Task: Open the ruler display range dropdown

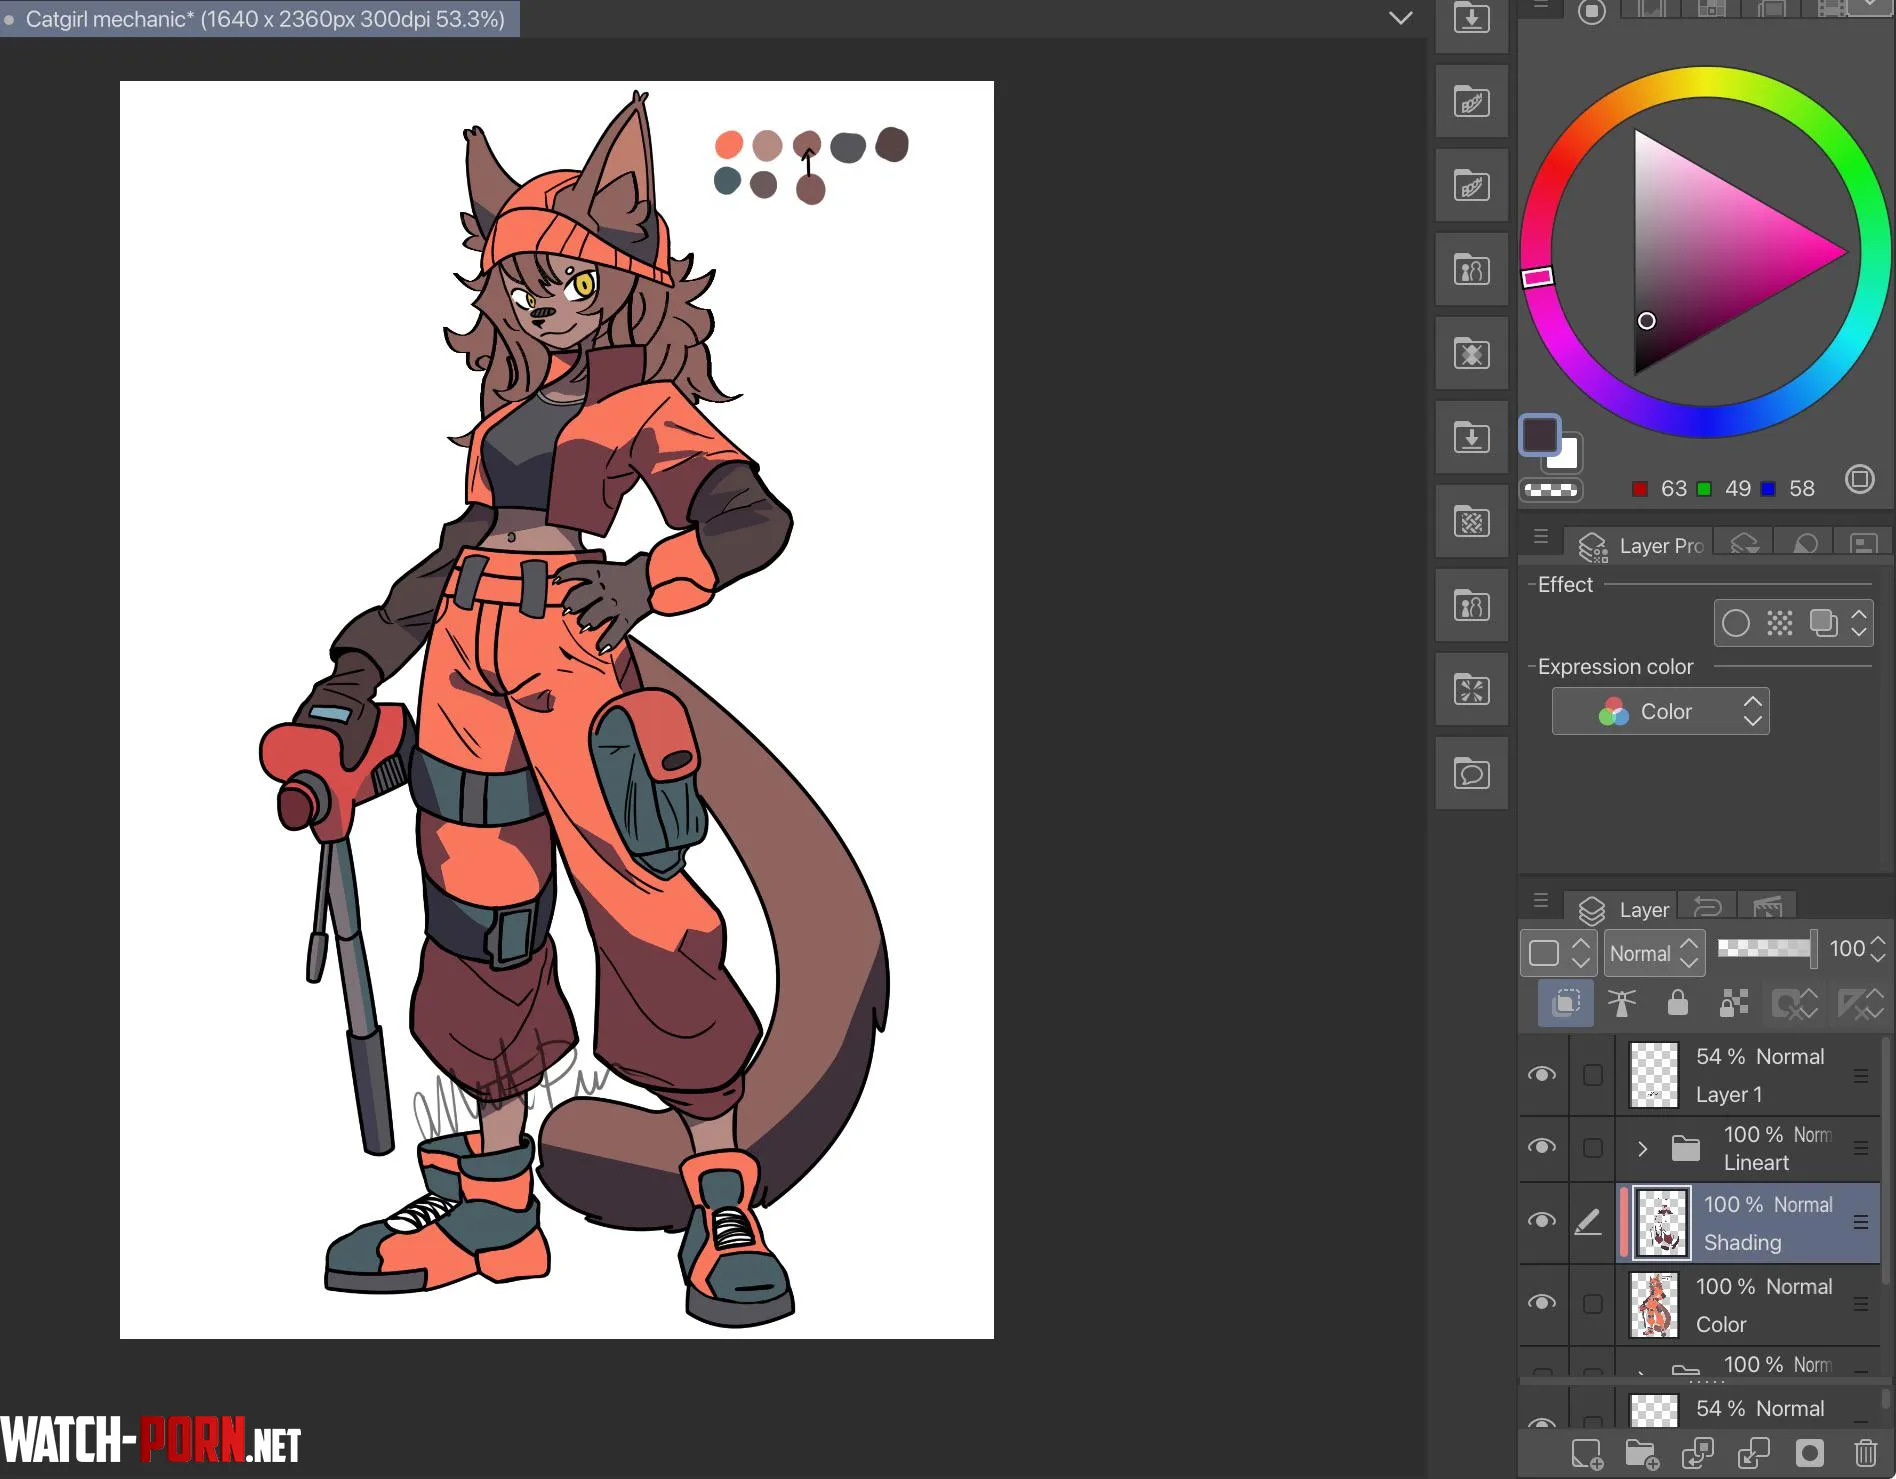Action: pyautogui.click(x=1861, y=1003)
